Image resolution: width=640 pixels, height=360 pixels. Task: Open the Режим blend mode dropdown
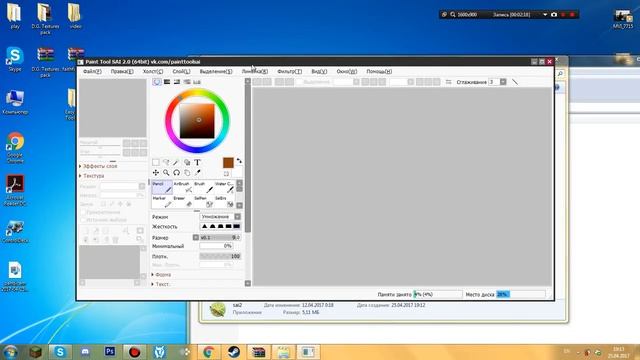click(220, 217)
